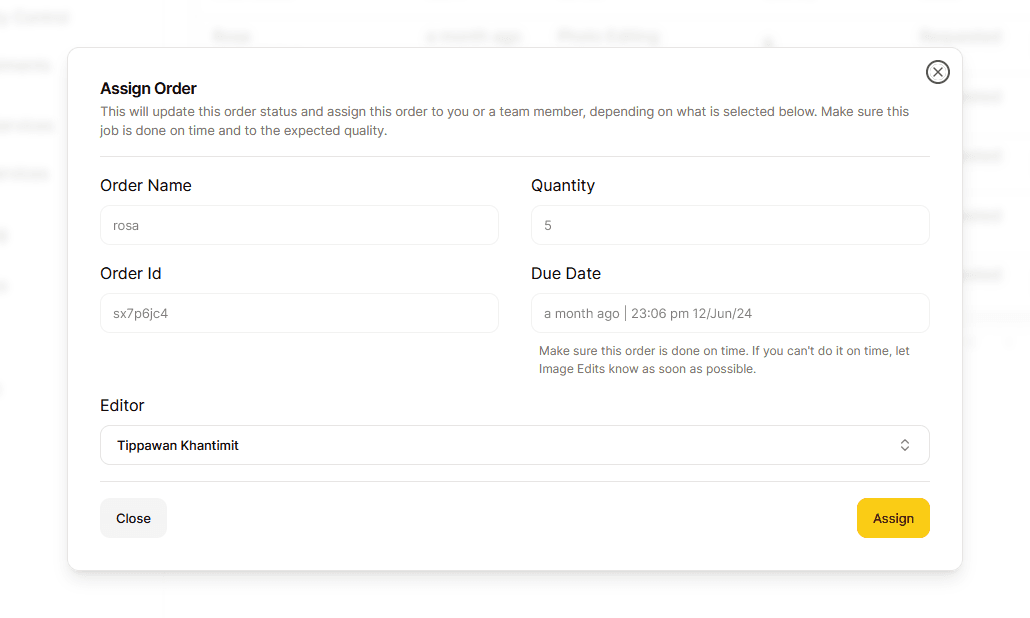Screen dimensions: 1030x618
Task: Click the Order Id field showing sx7p6jc4
Action: (x=299, y=313)
